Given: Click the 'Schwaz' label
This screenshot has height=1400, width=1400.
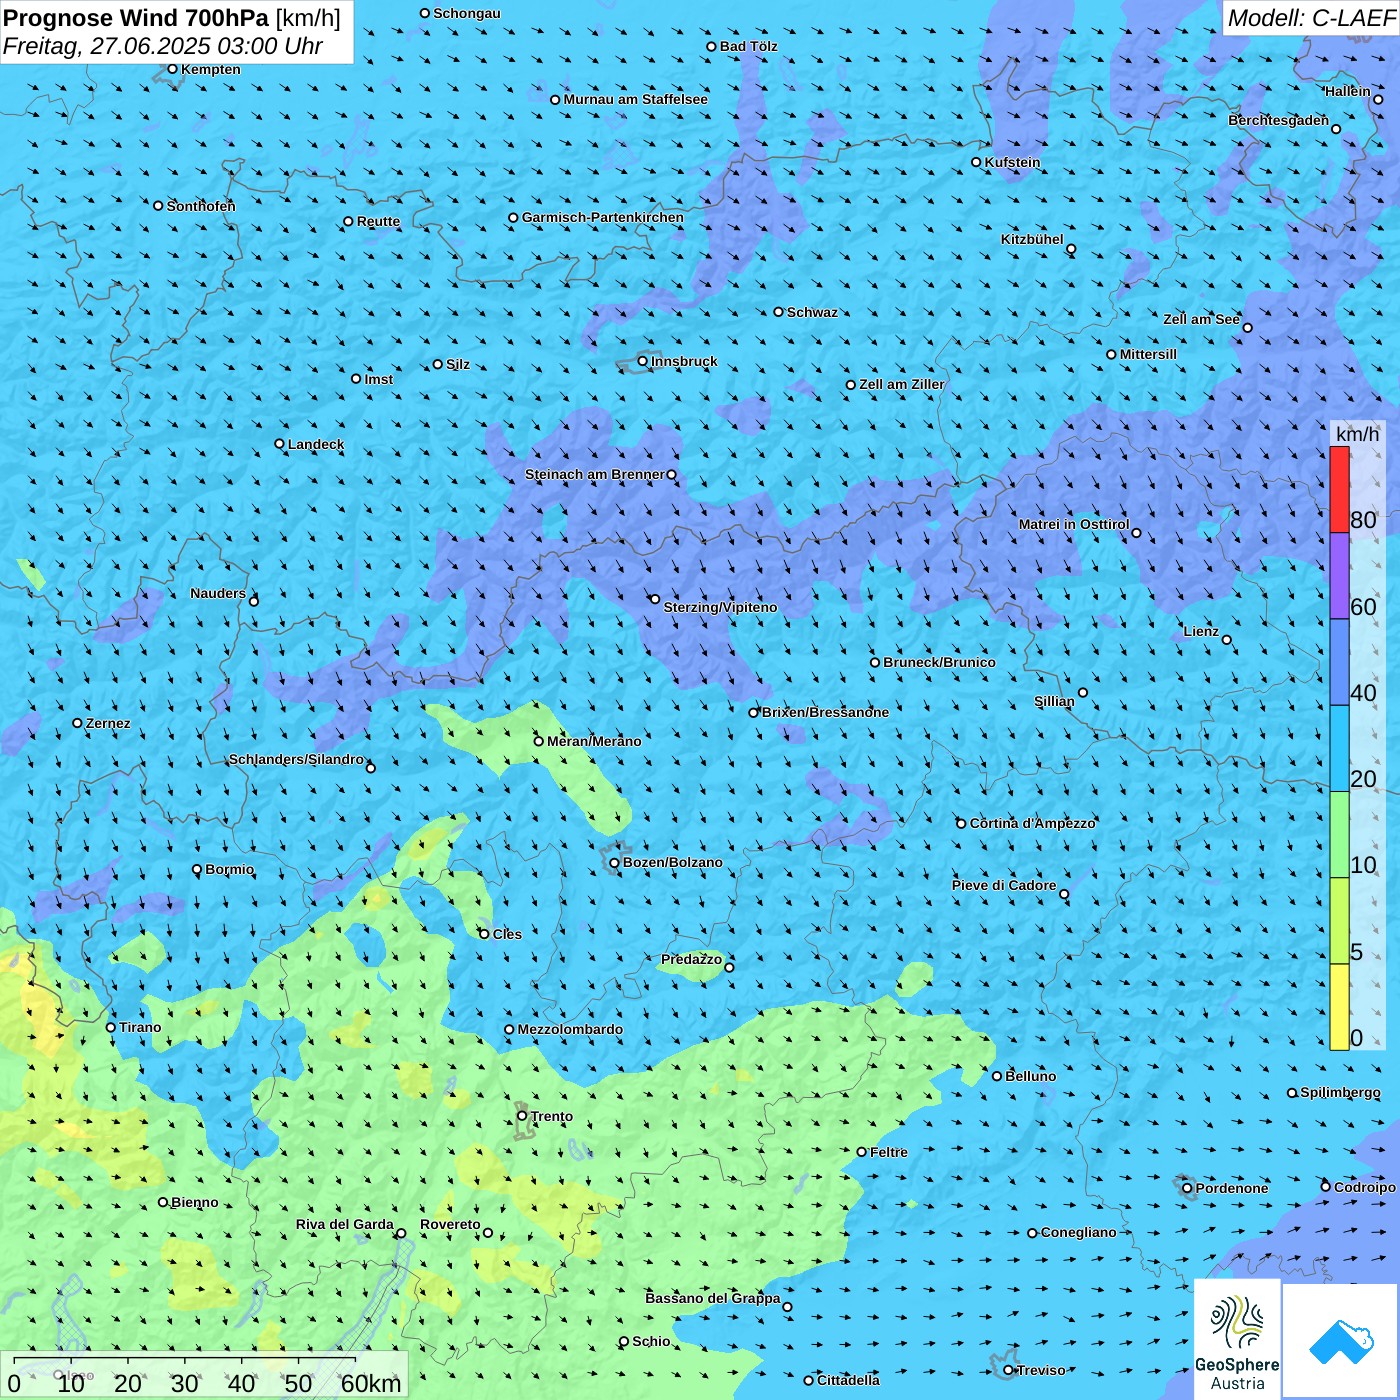Looking at the screenshot, I should click(x=812, y=312).
